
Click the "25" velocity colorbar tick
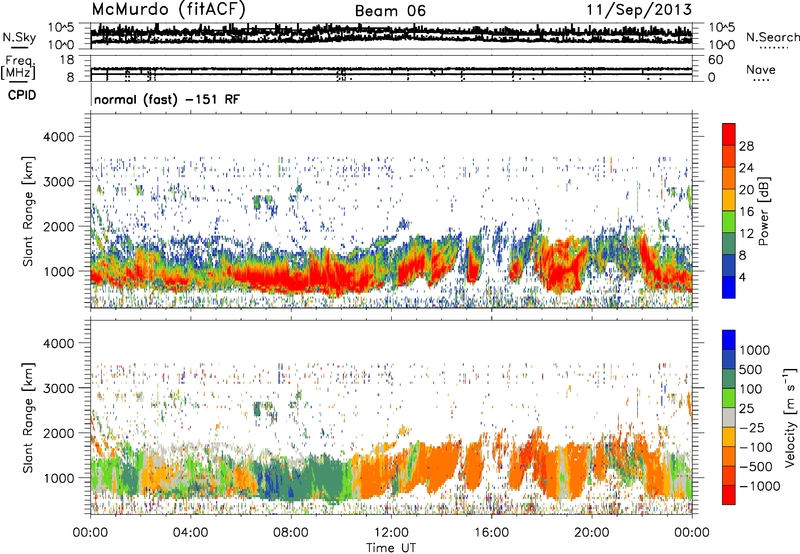746,409
